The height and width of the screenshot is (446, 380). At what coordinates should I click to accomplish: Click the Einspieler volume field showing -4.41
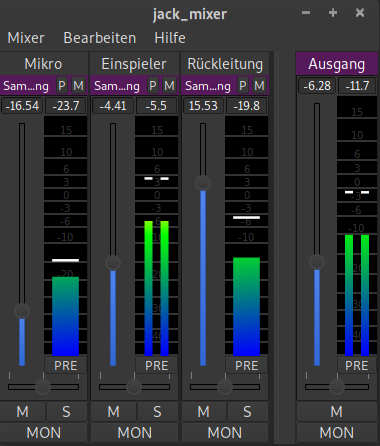point(113,106)
